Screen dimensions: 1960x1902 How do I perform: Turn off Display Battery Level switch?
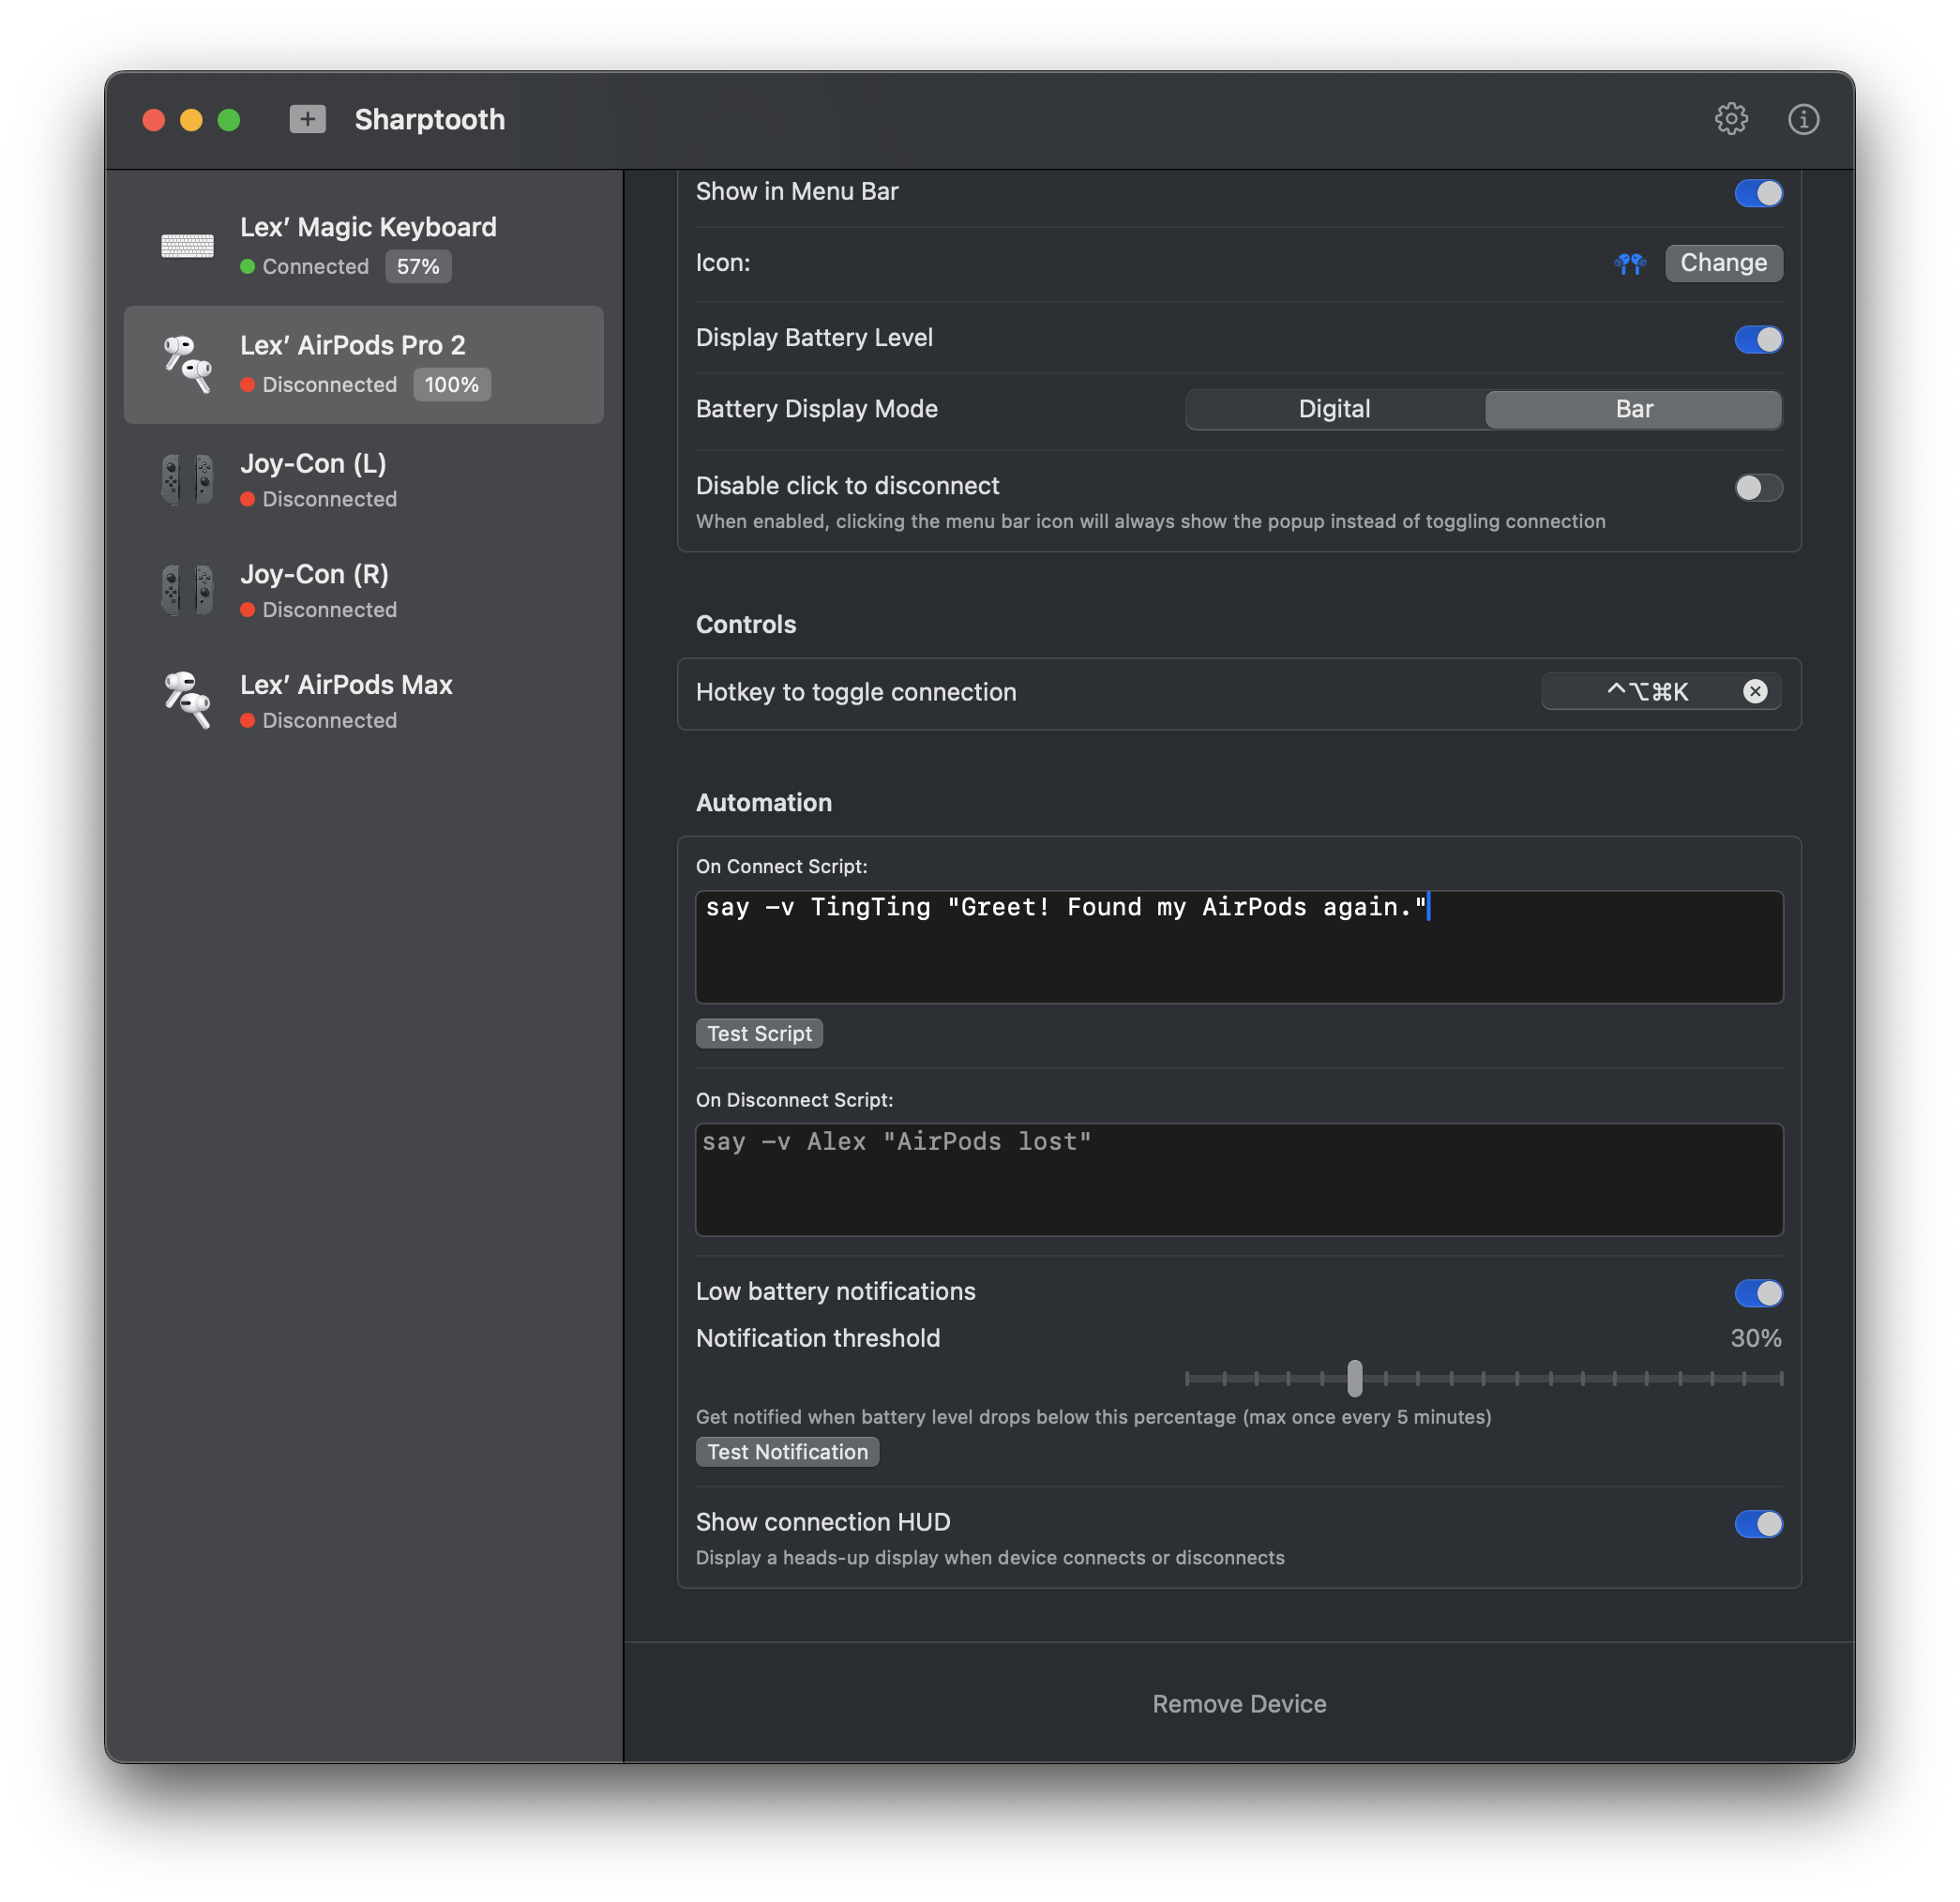pos(1757,339)
